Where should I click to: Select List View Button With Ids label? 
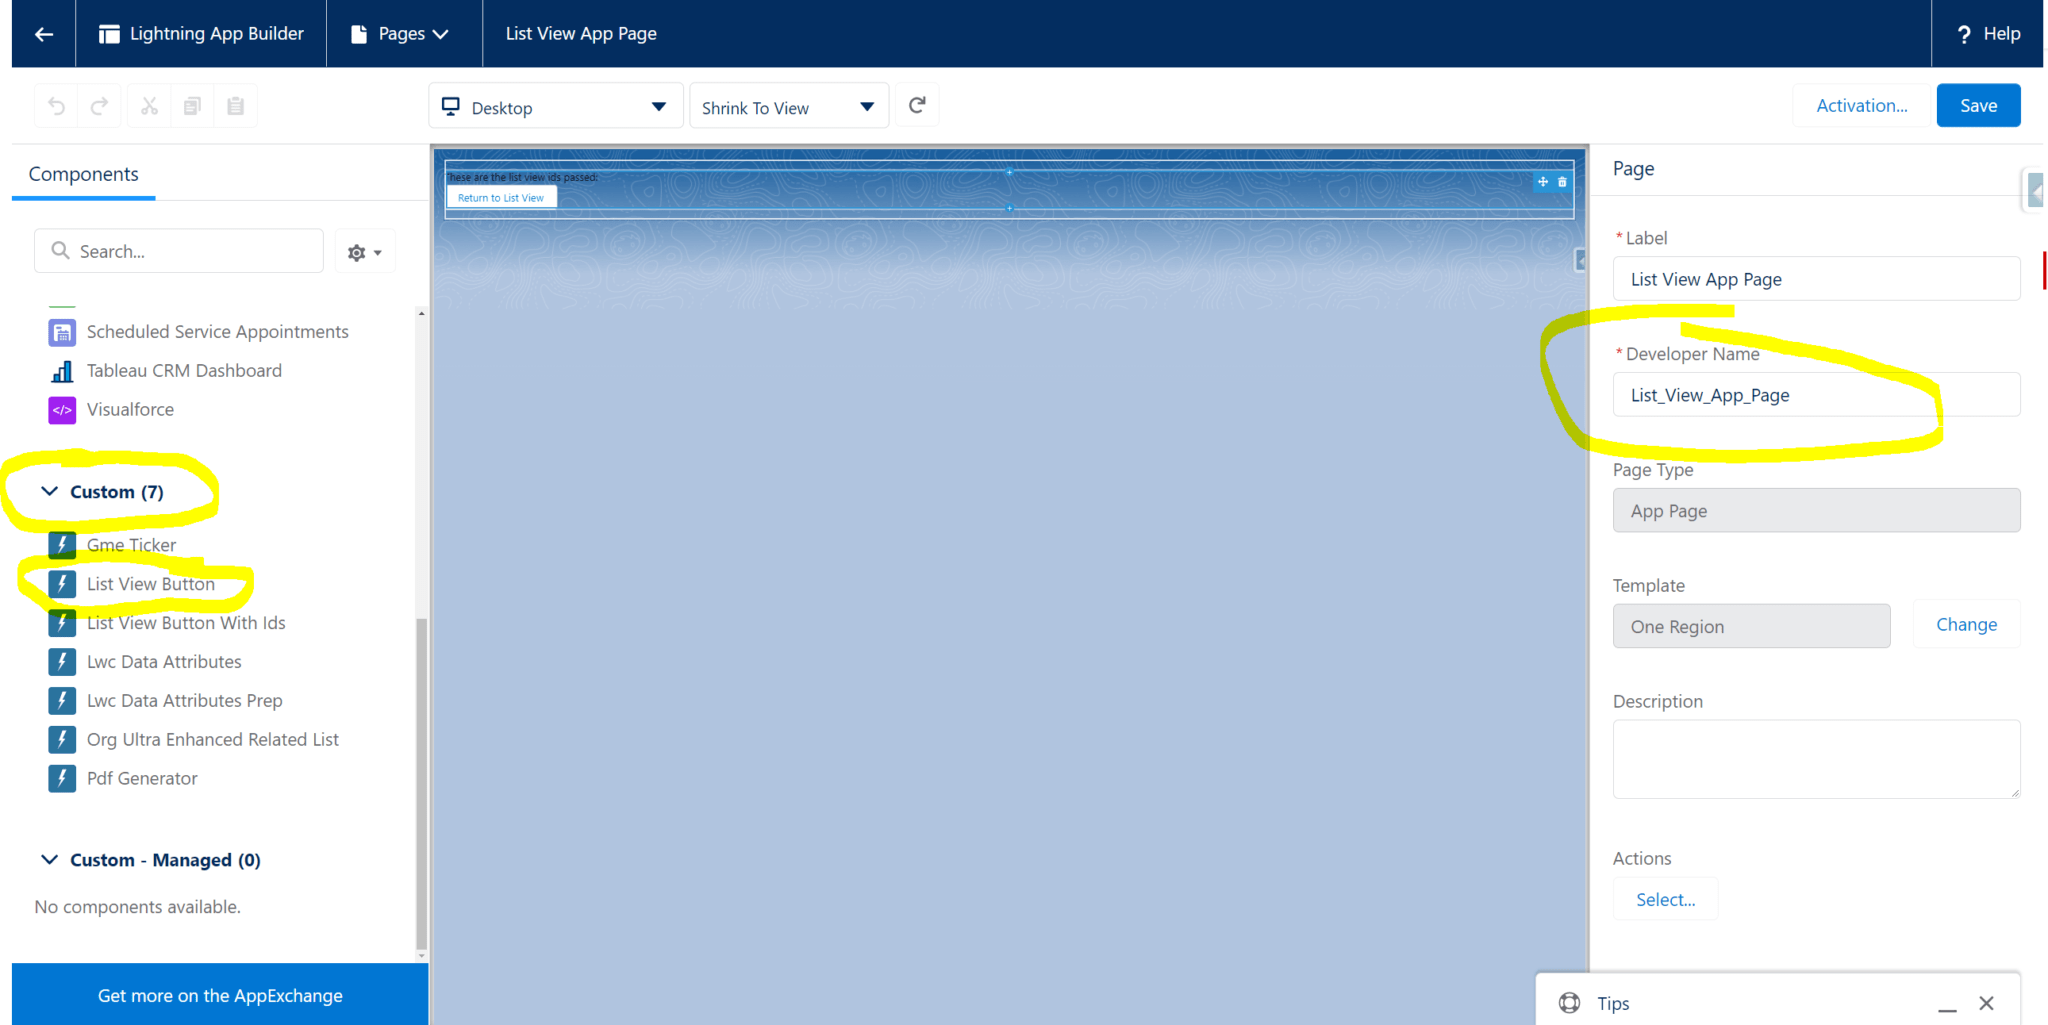click(x=186, y=623)
